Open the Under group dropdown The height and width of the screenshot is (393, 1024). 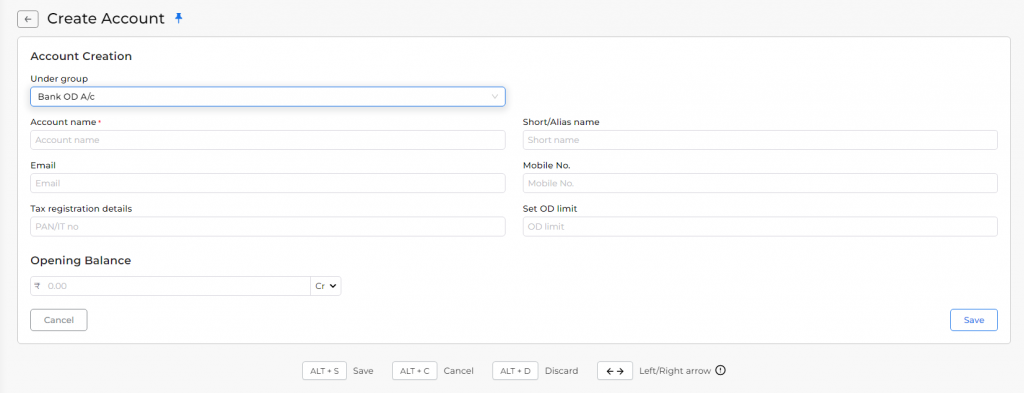tap(268, 97)
